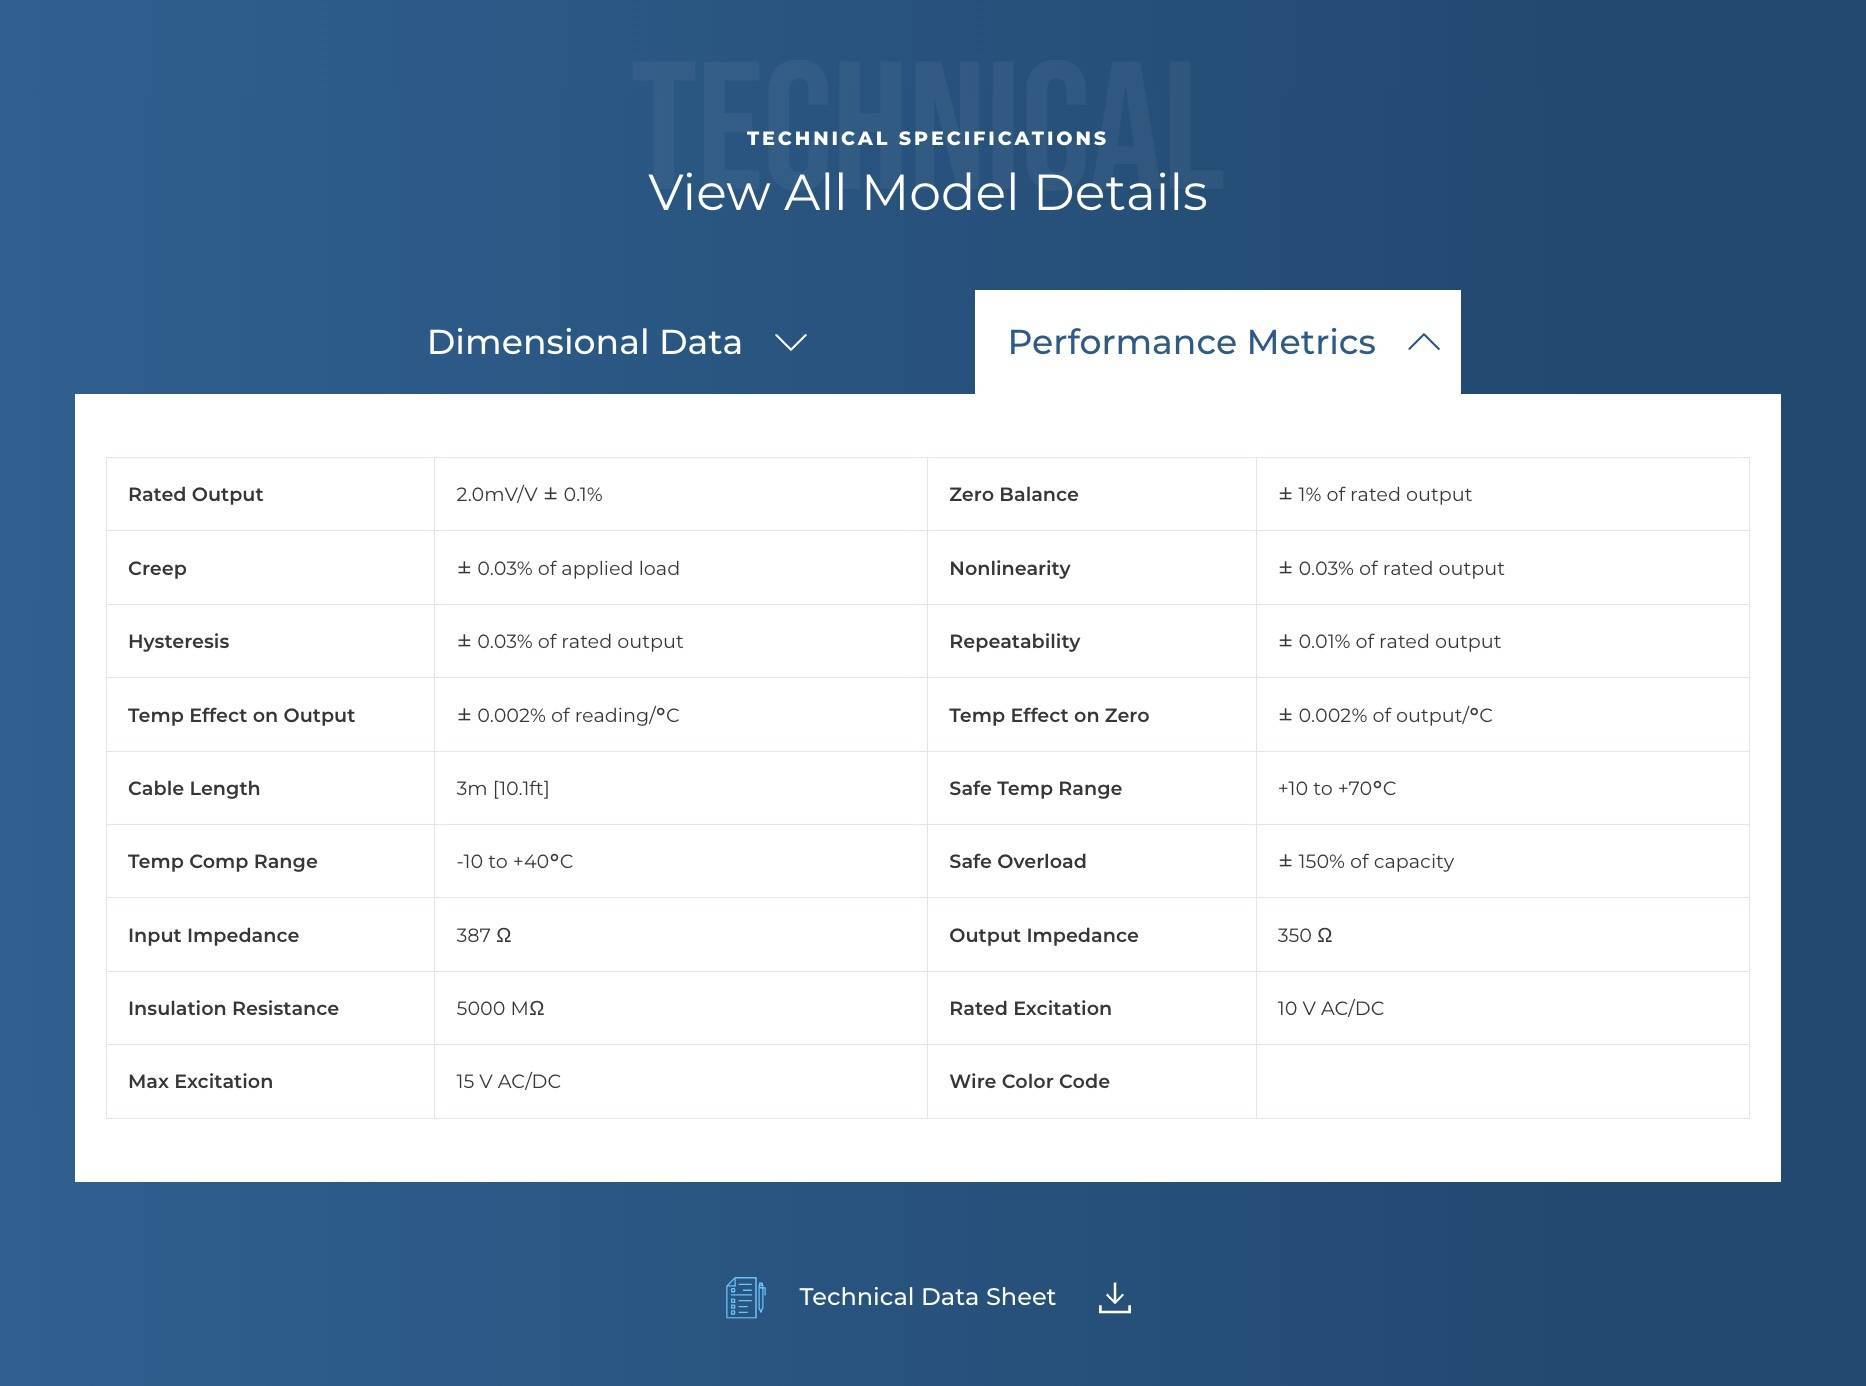This screenshot has width=1866, height=1386.
Task: Select the Temp Comp Range label
Action: pos(223,861)
